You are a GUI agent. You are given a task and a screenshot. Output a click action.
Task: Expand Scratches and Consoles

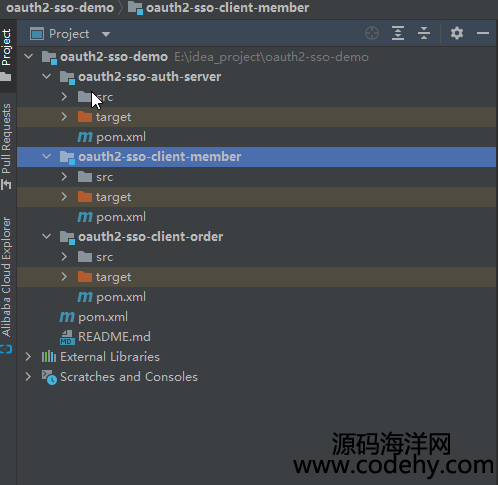pos(28,377)
